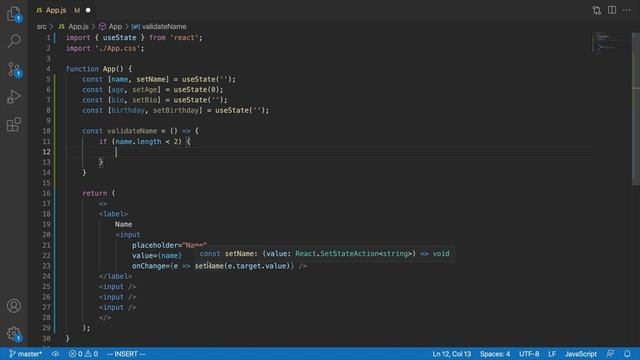Click line number 16 in gutter
Viewport: 640px width, 360px height.
(46, 193)
